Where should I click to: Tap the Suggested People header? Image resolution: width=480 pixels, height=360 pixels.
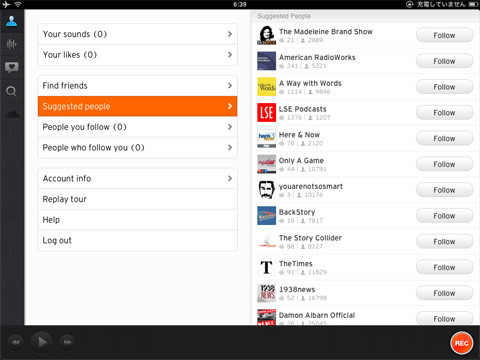tap(284, 16)
